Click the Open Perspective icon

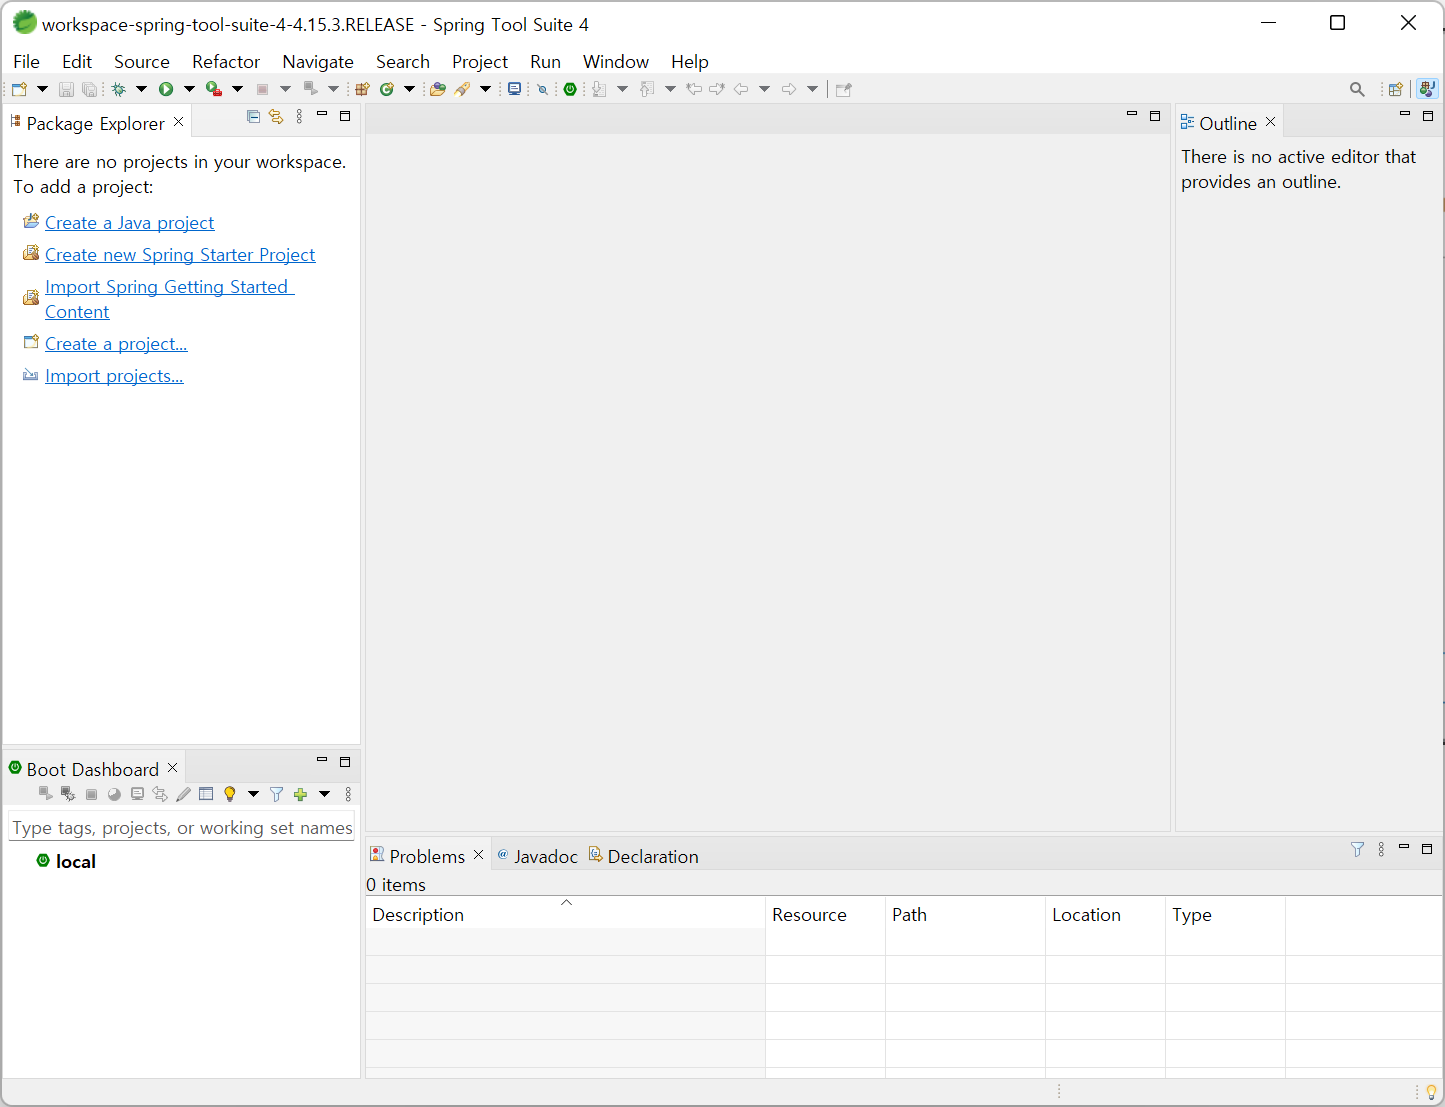[1395, 89]
